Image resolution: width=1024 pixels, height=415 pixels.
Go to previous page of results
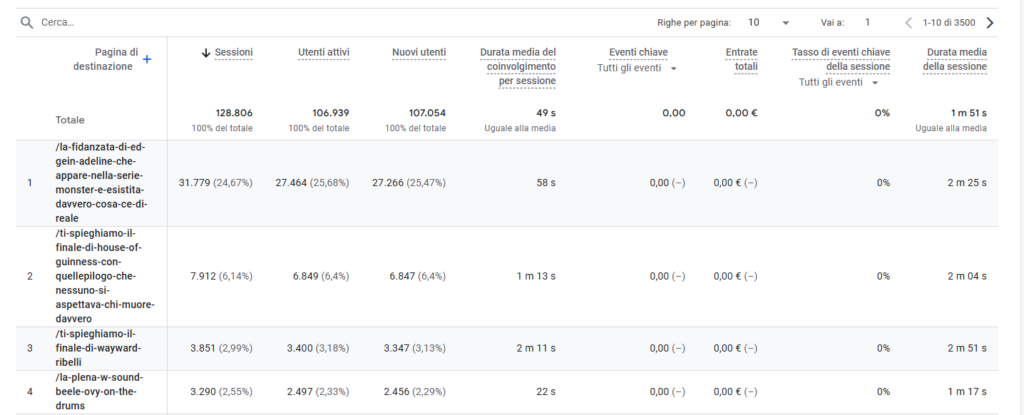click(908, 22)
